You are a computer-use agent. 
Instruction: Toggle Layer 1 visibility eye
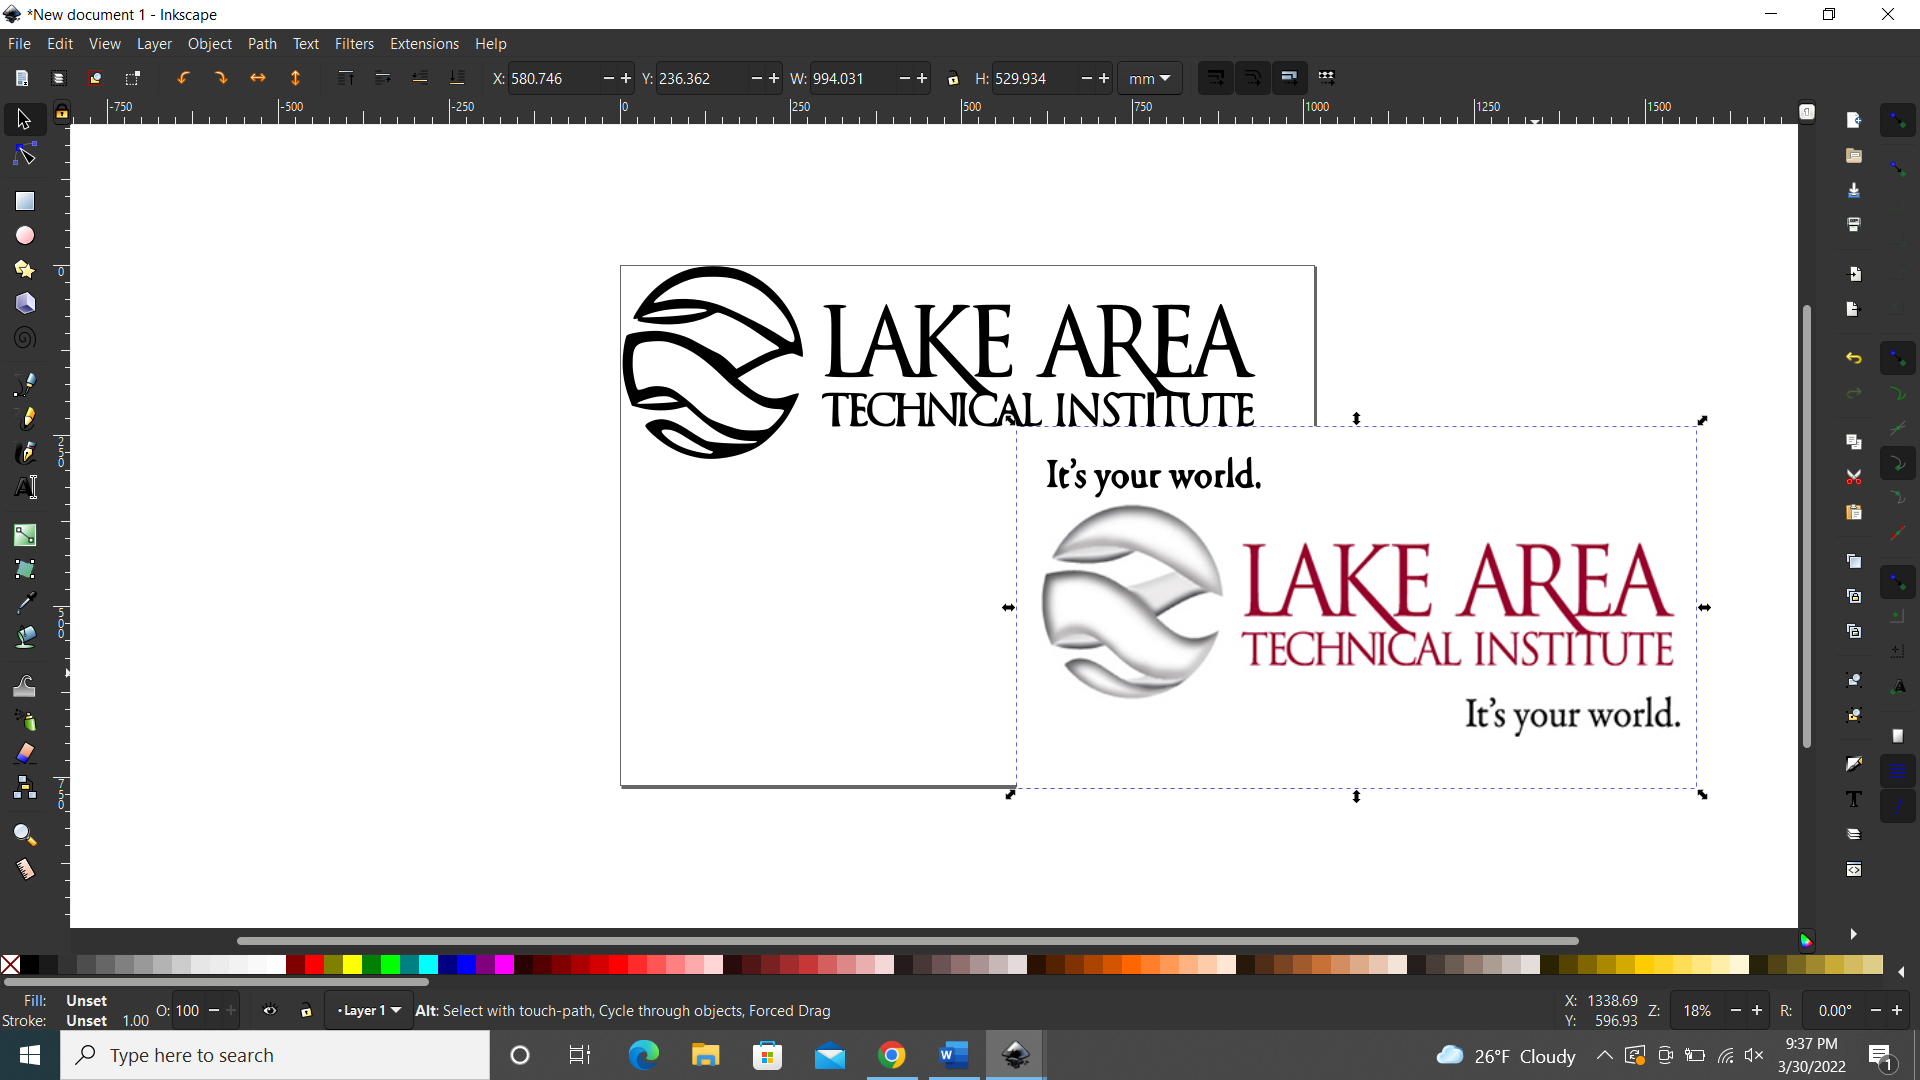pos(270,1011)
